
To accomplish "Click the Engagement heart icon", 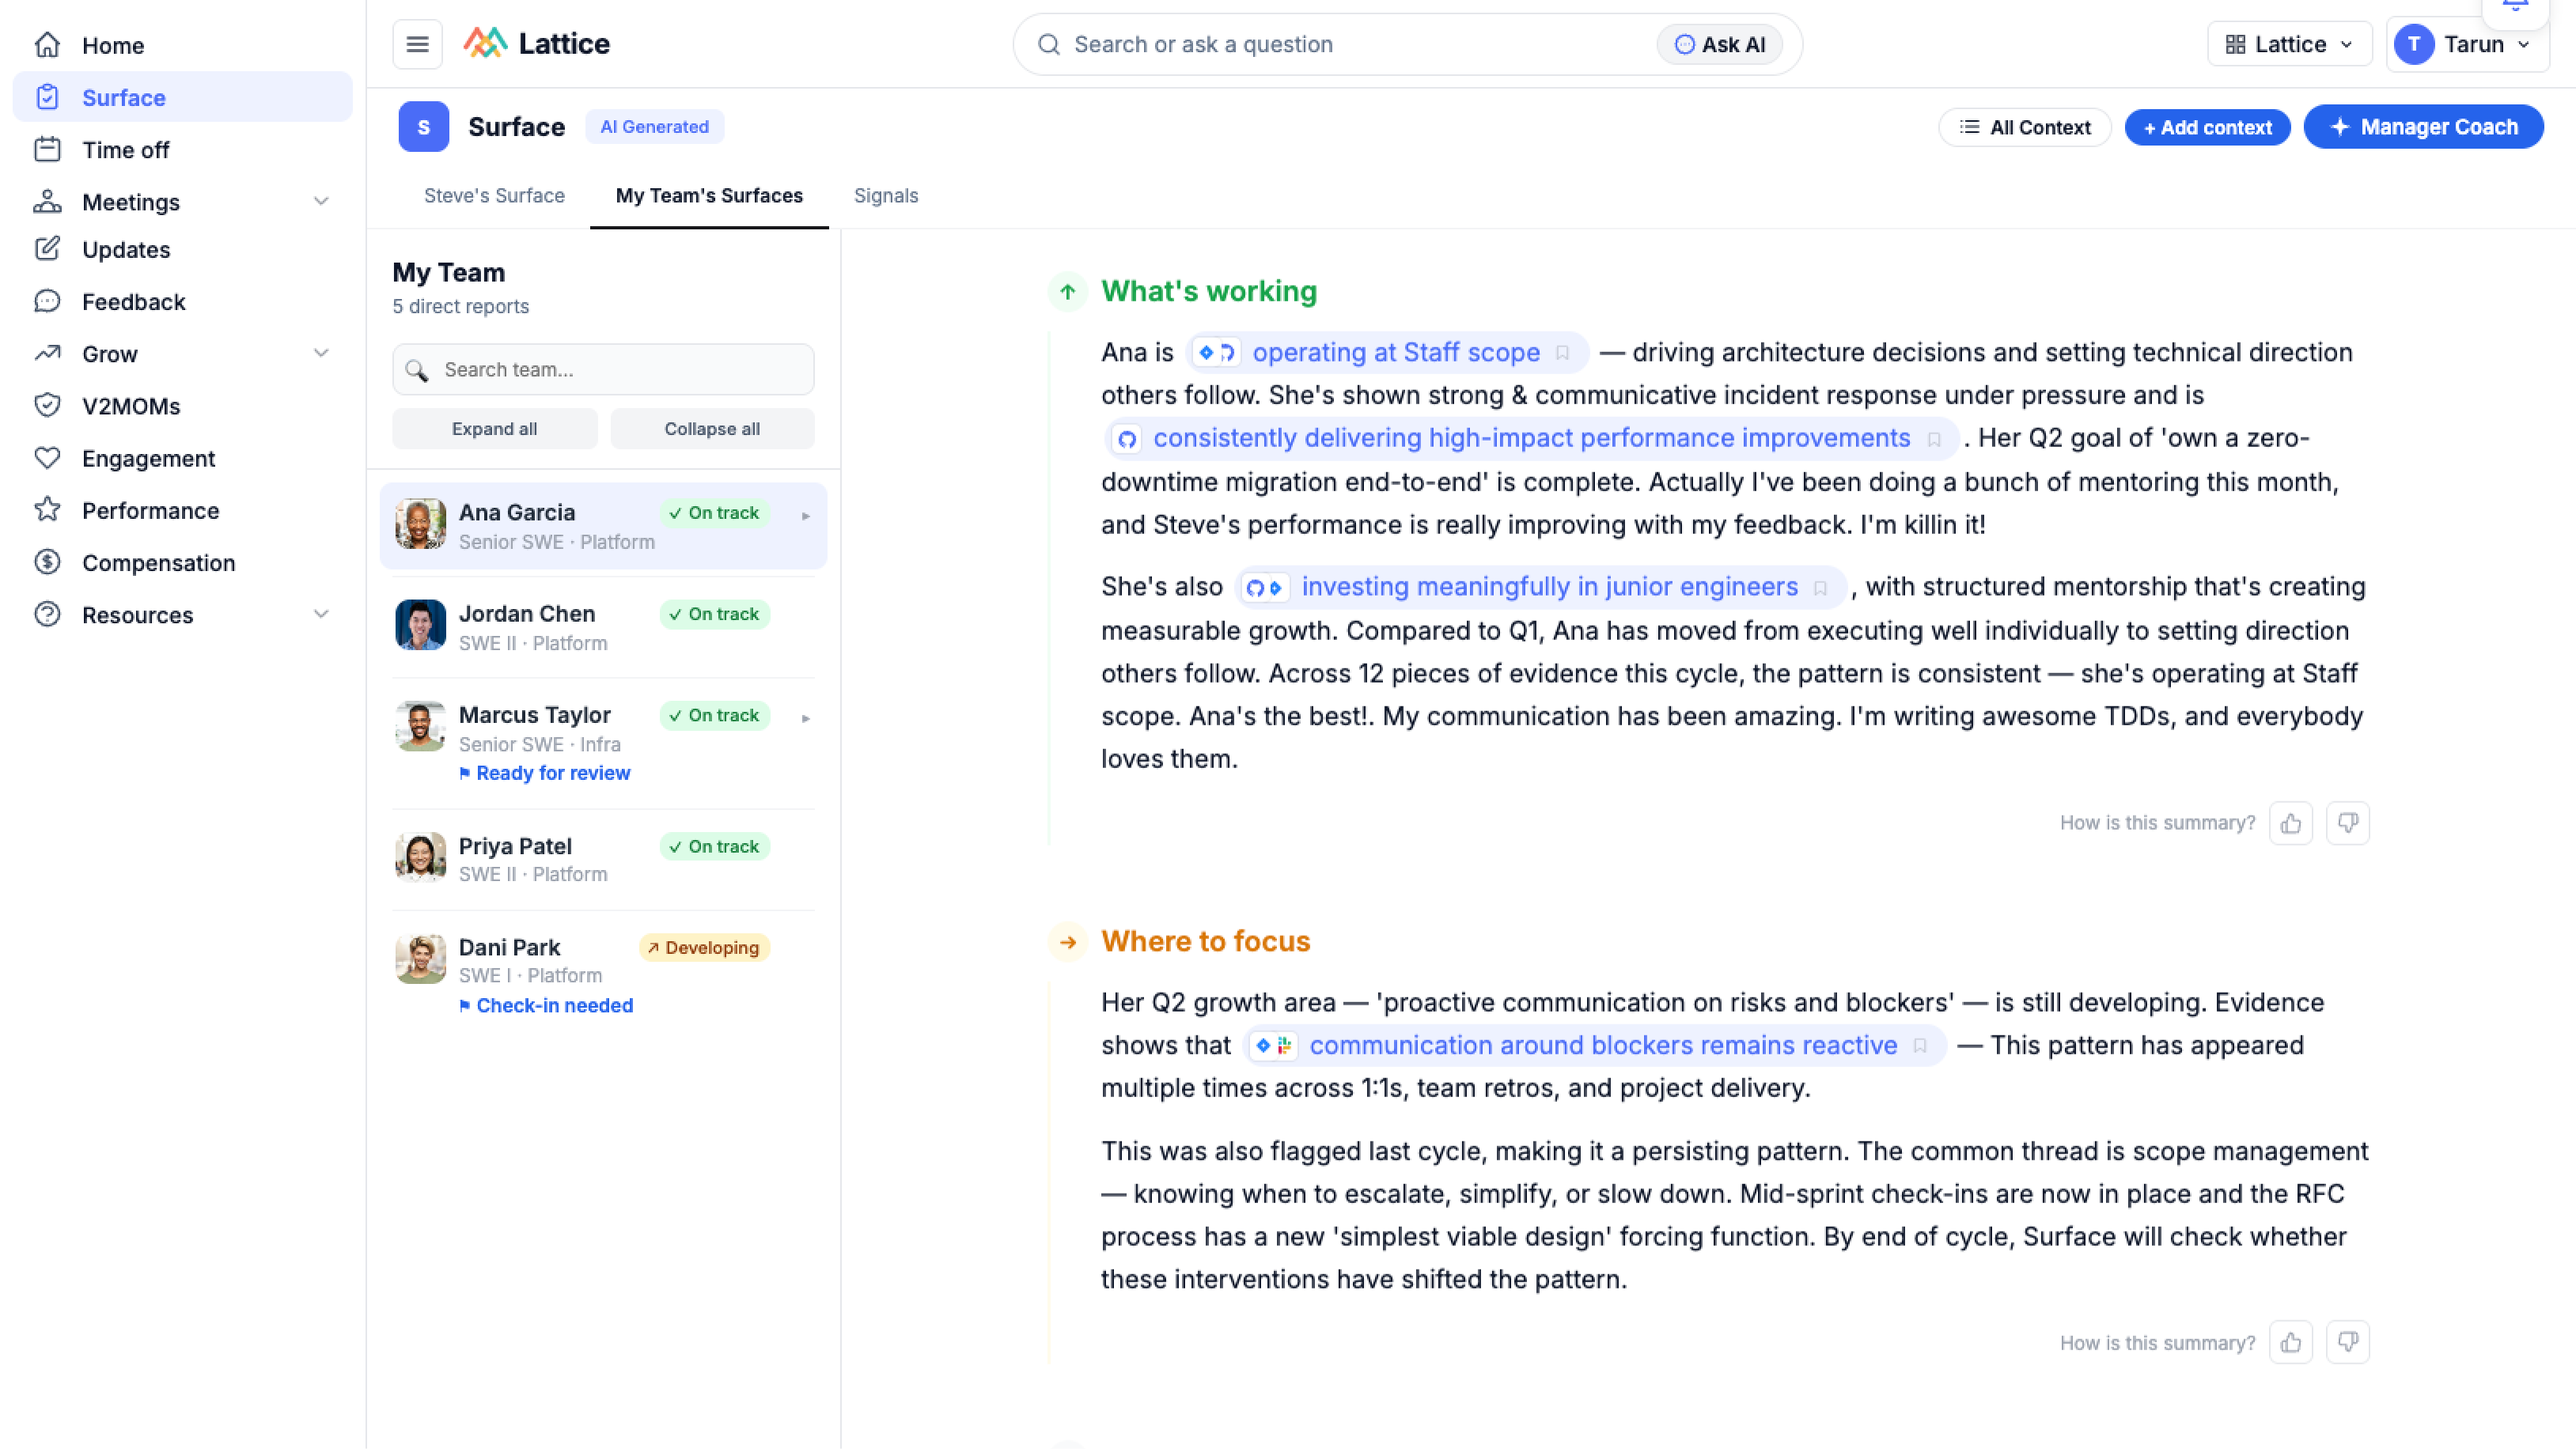I will coord(47,458).
